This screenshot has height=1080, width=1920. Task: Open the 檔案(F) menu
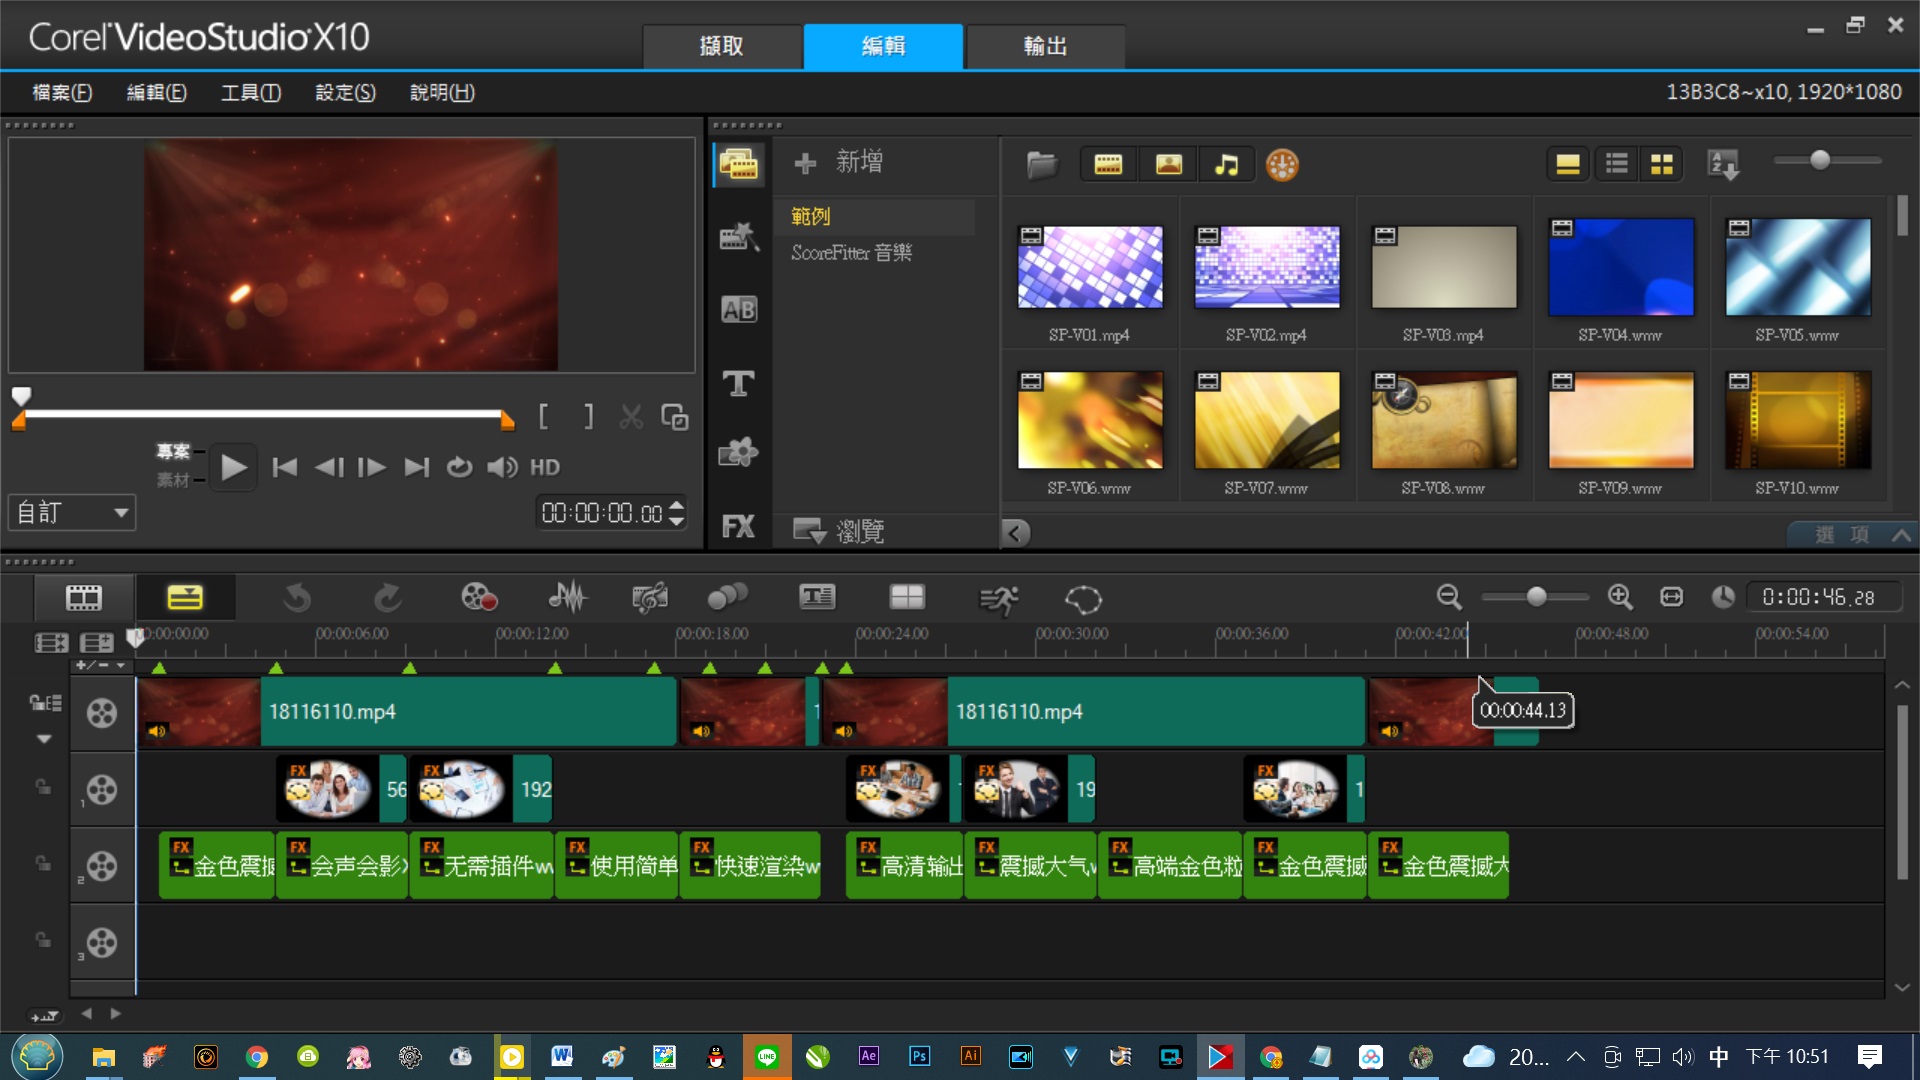[x=62, y=92]
